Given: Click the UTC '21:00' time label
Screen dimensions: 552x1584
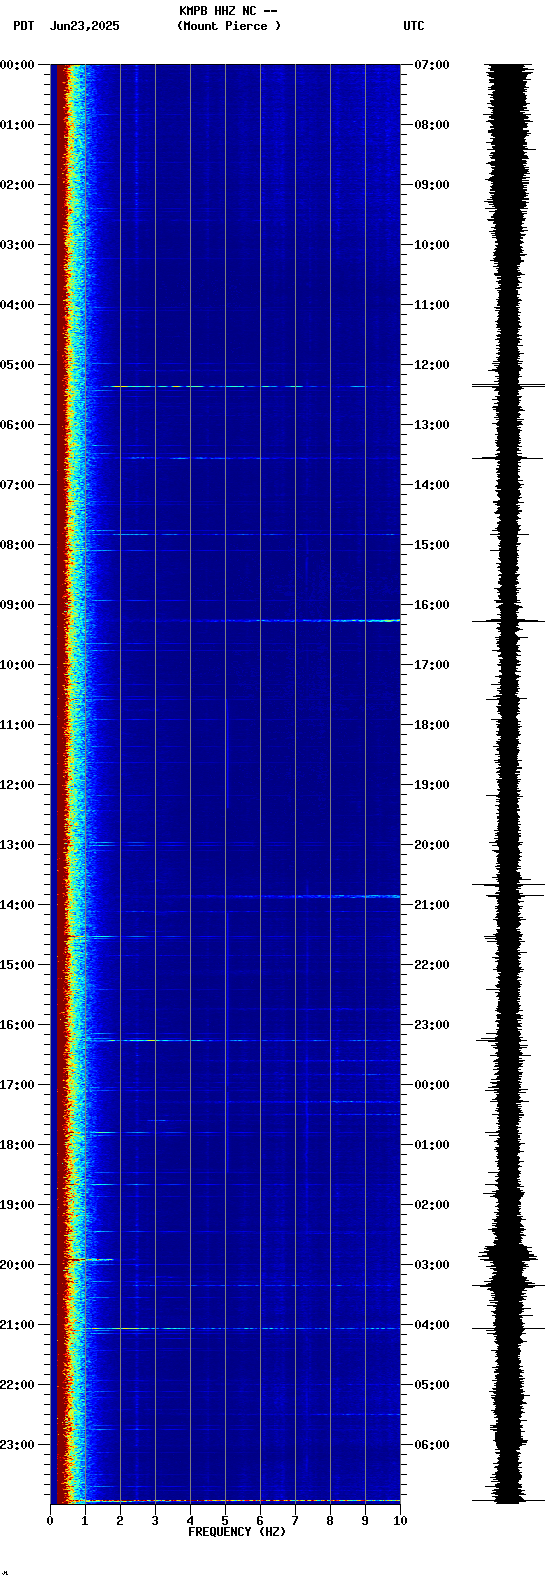Looking at the screenshot, I should coord(432,905).
